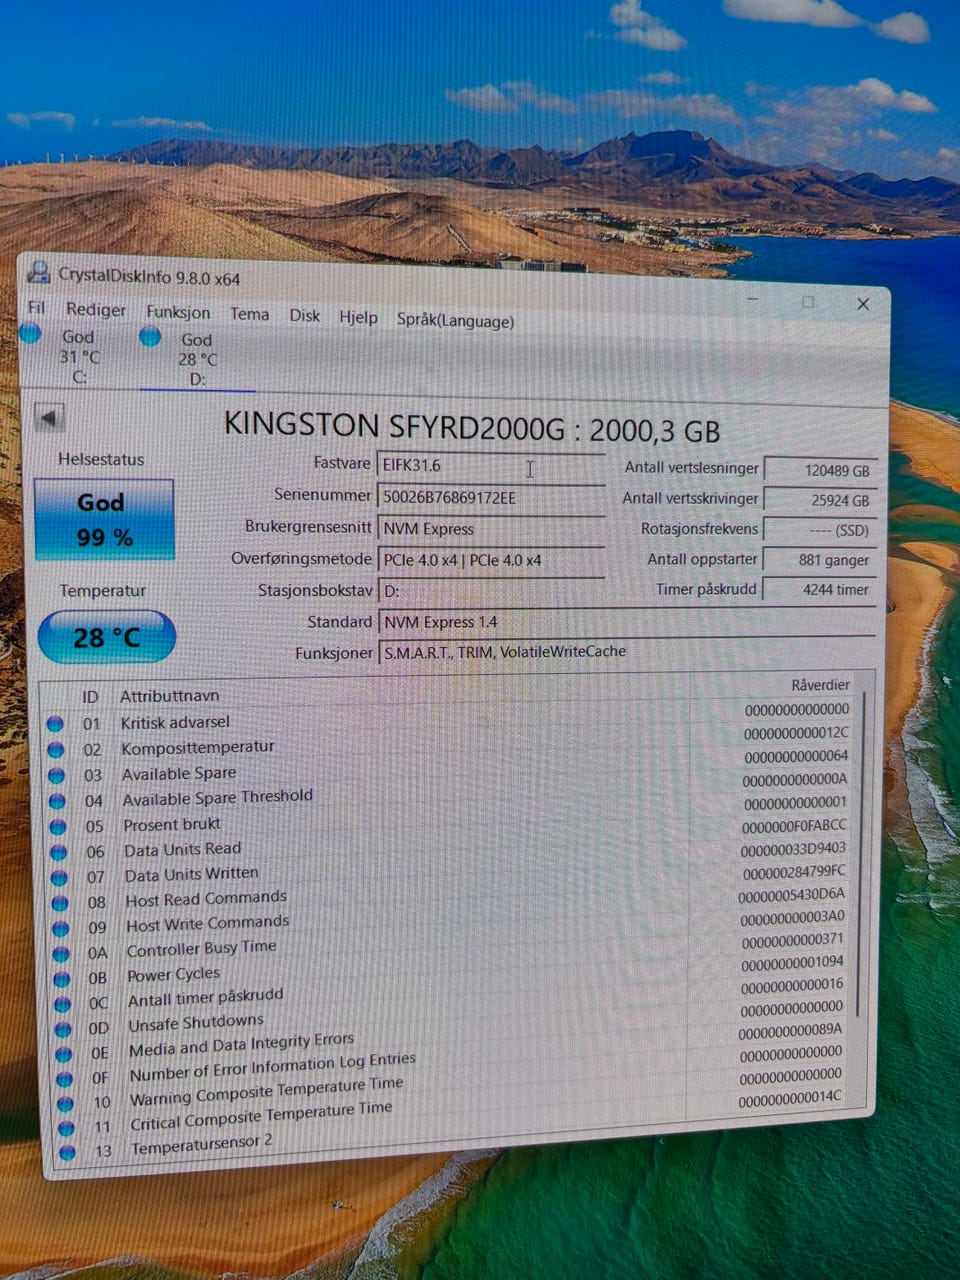Click Antall vertslesninger value 120489 GB
Viewport: 960px width, 1280px height.
(820, 470)
